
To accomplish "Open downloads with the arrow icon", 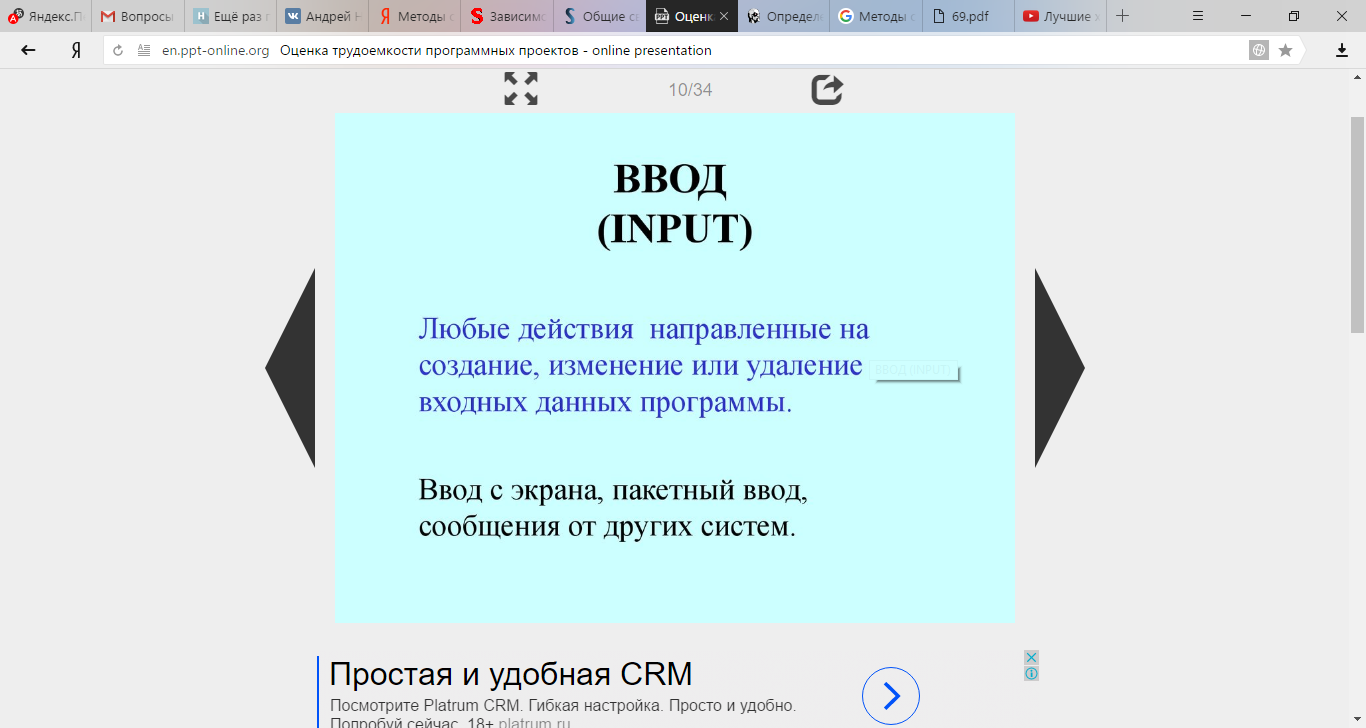I will [1342, 50].
